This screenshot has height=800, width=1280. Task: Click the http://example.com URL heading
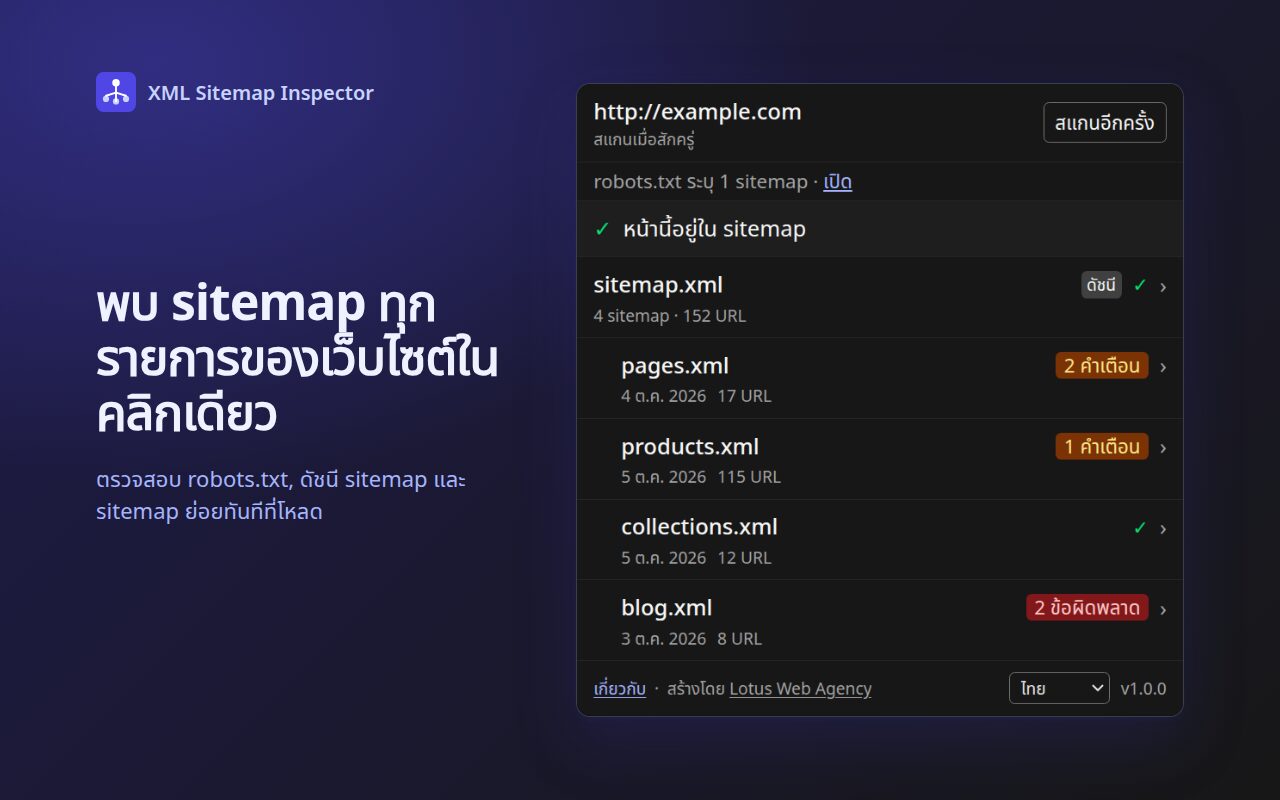698,112
